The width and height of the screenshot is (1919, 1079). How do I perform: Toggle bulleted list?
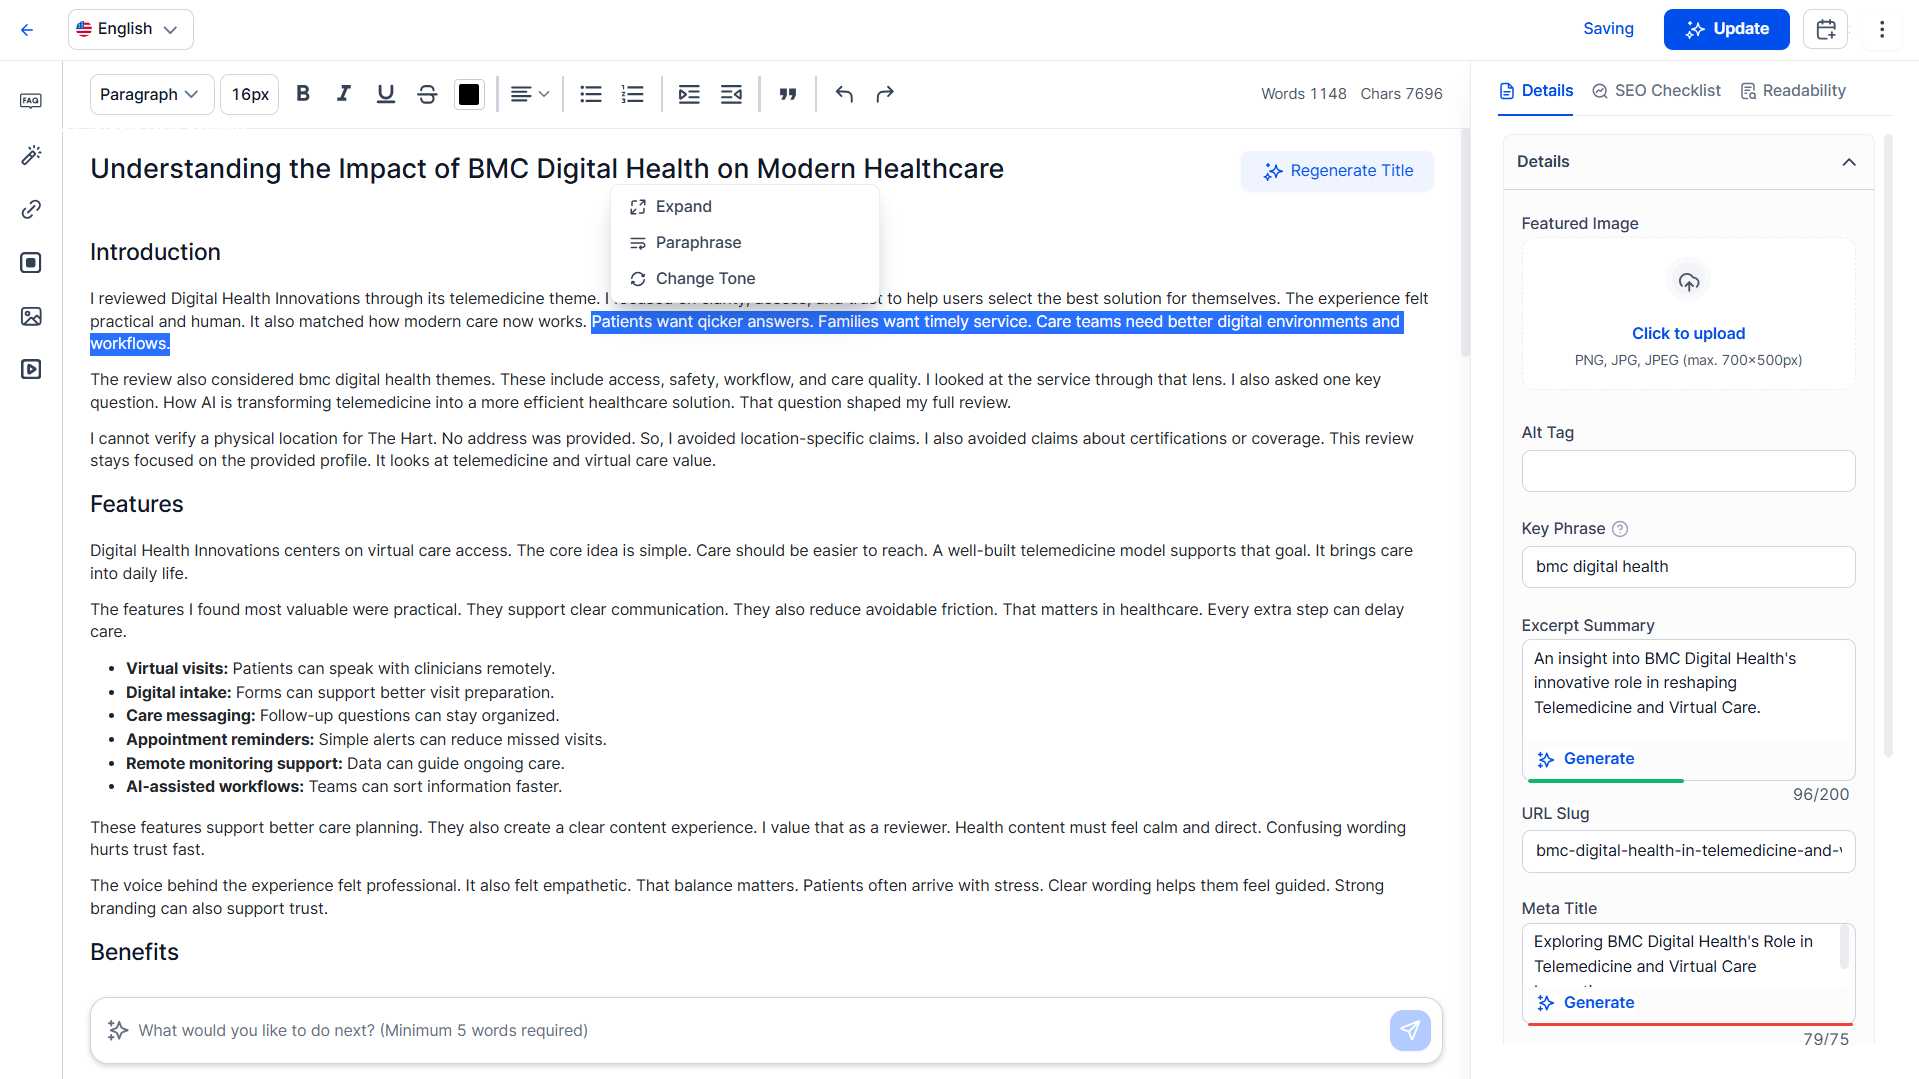[x=591, y=94]
